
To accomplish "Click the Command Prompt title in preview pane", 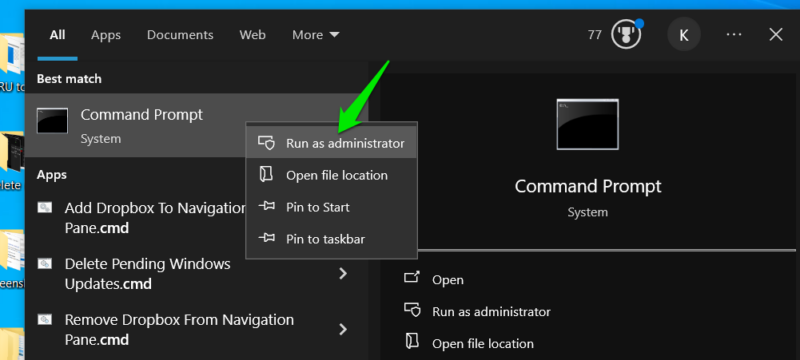I will tap(588, 186).
